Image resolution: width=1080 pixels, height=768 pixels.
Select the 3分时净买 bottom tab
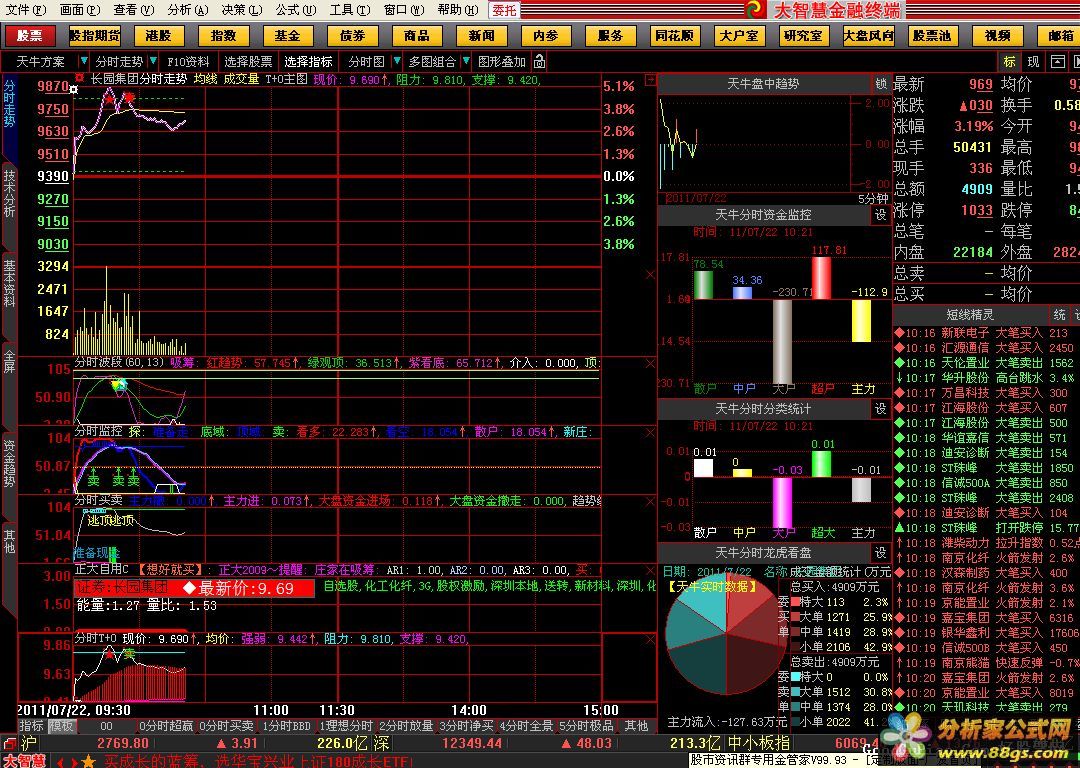click(x=468, y=726)
